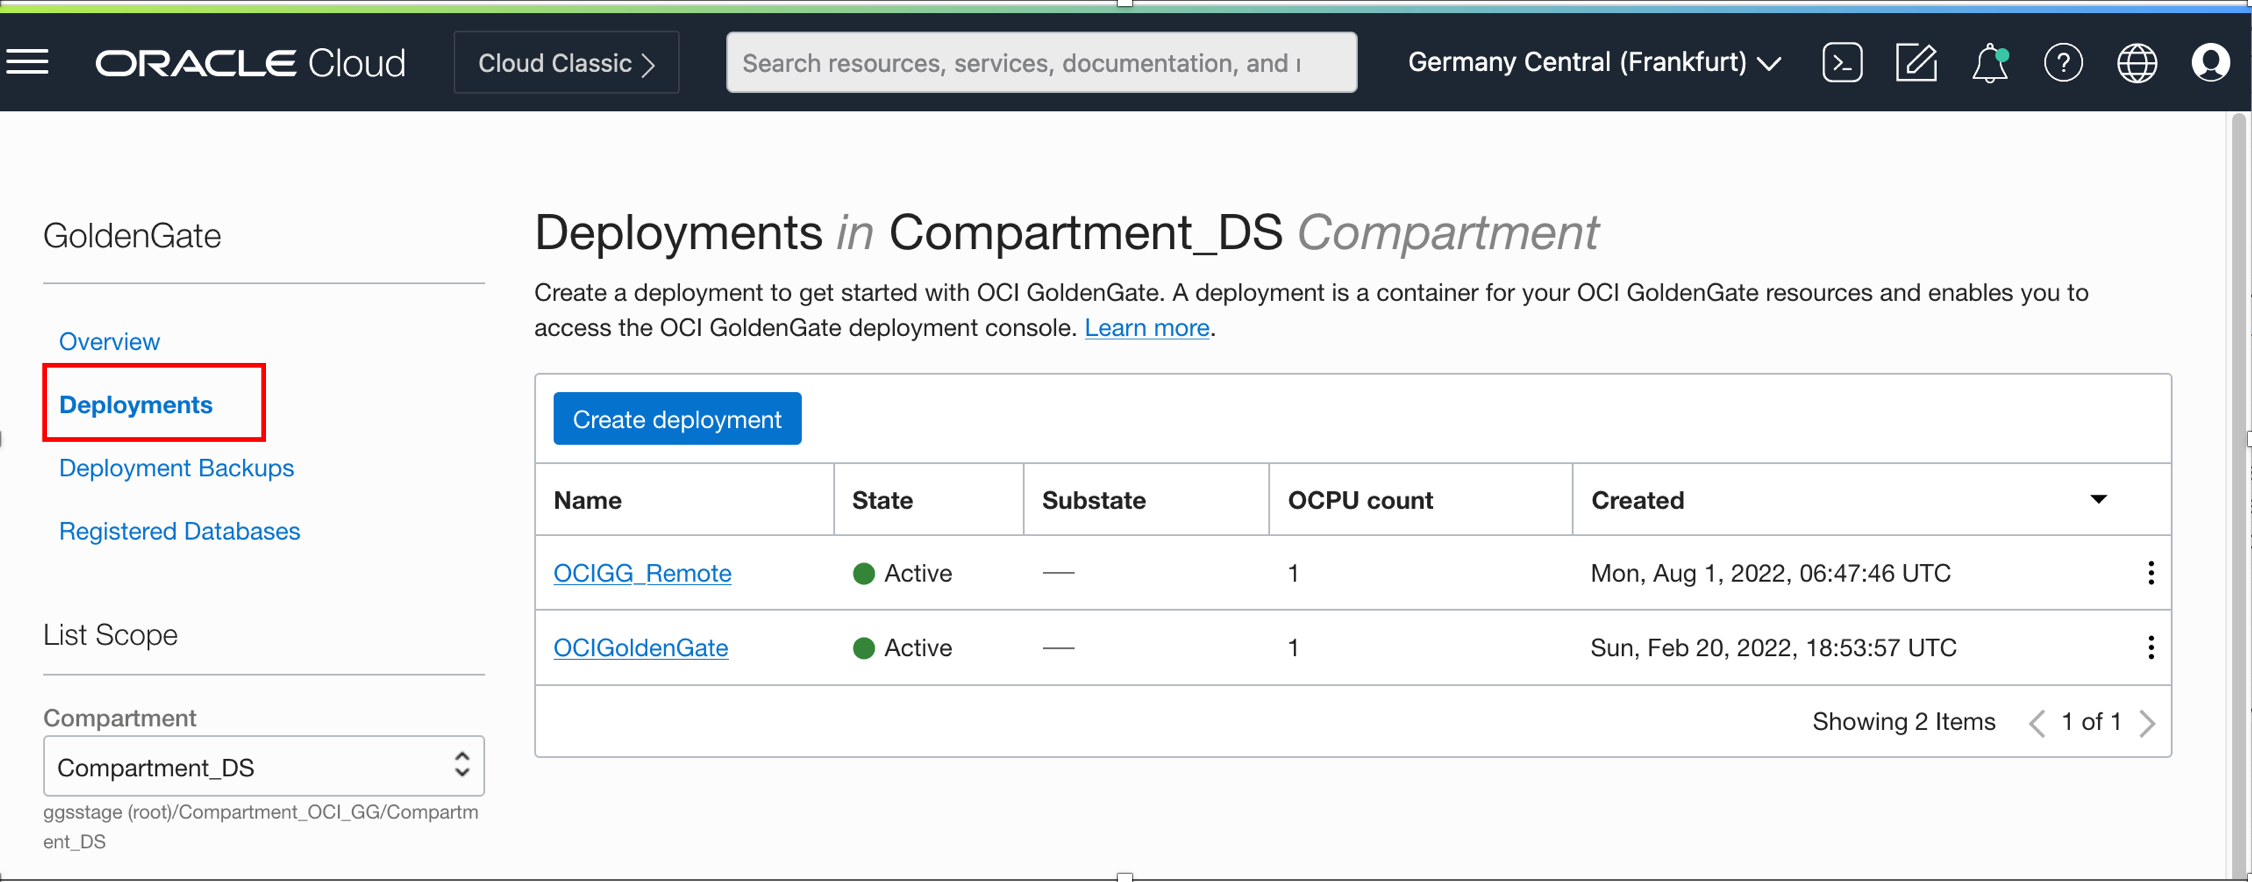Launch Cloud Shell developer tools icon

(1842, 63)
